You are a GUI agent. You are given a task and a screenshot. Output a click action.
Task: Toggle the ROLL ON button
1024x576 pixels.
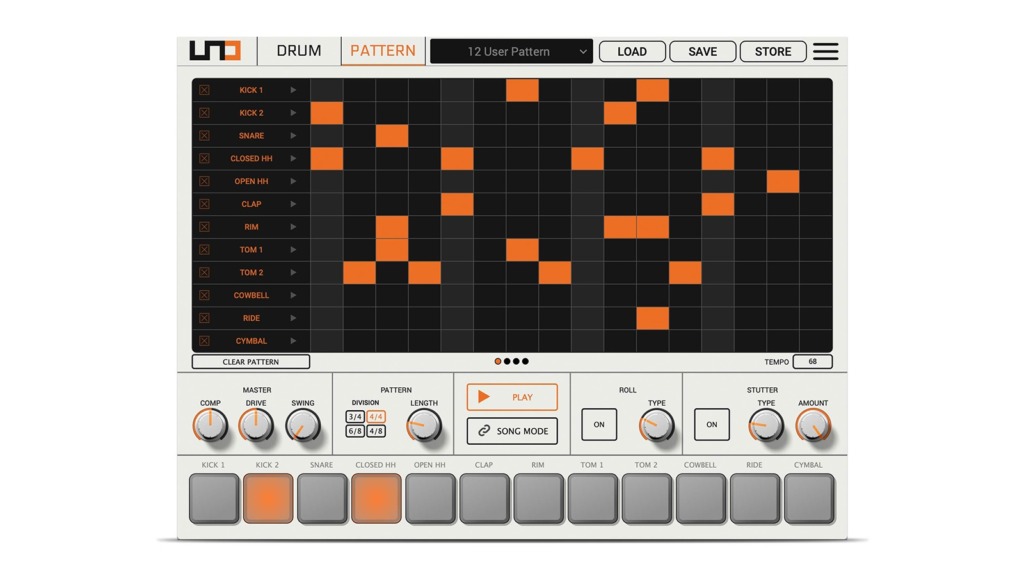599,424
